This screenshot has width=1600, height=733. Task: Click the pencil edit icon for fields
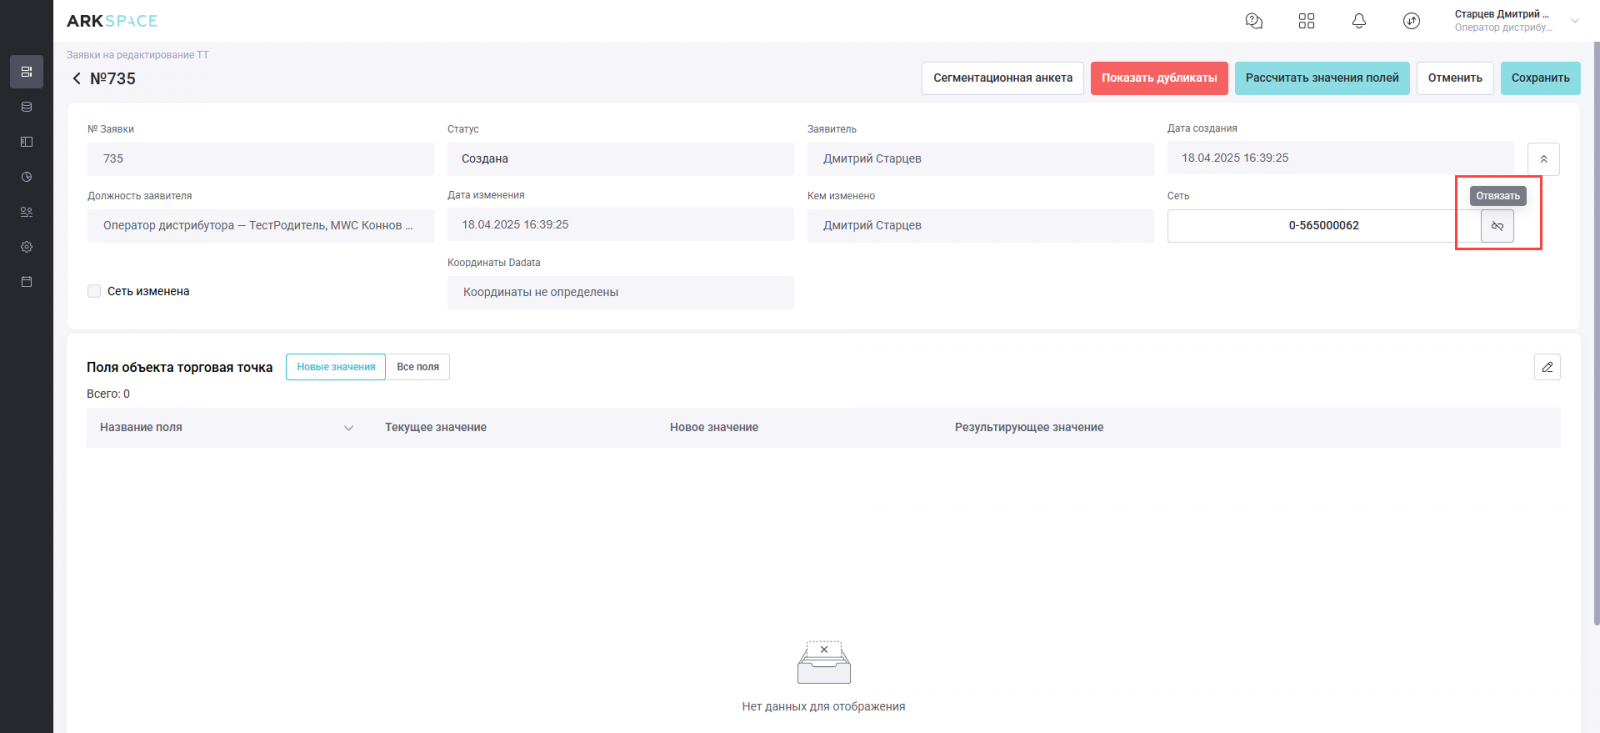click(1547, 367)
